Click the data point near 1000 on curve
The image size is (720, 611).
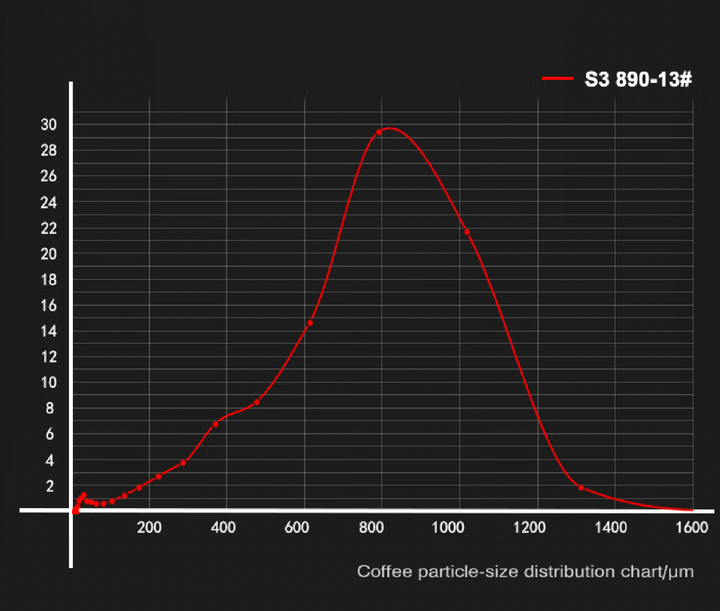coord(467,232)
